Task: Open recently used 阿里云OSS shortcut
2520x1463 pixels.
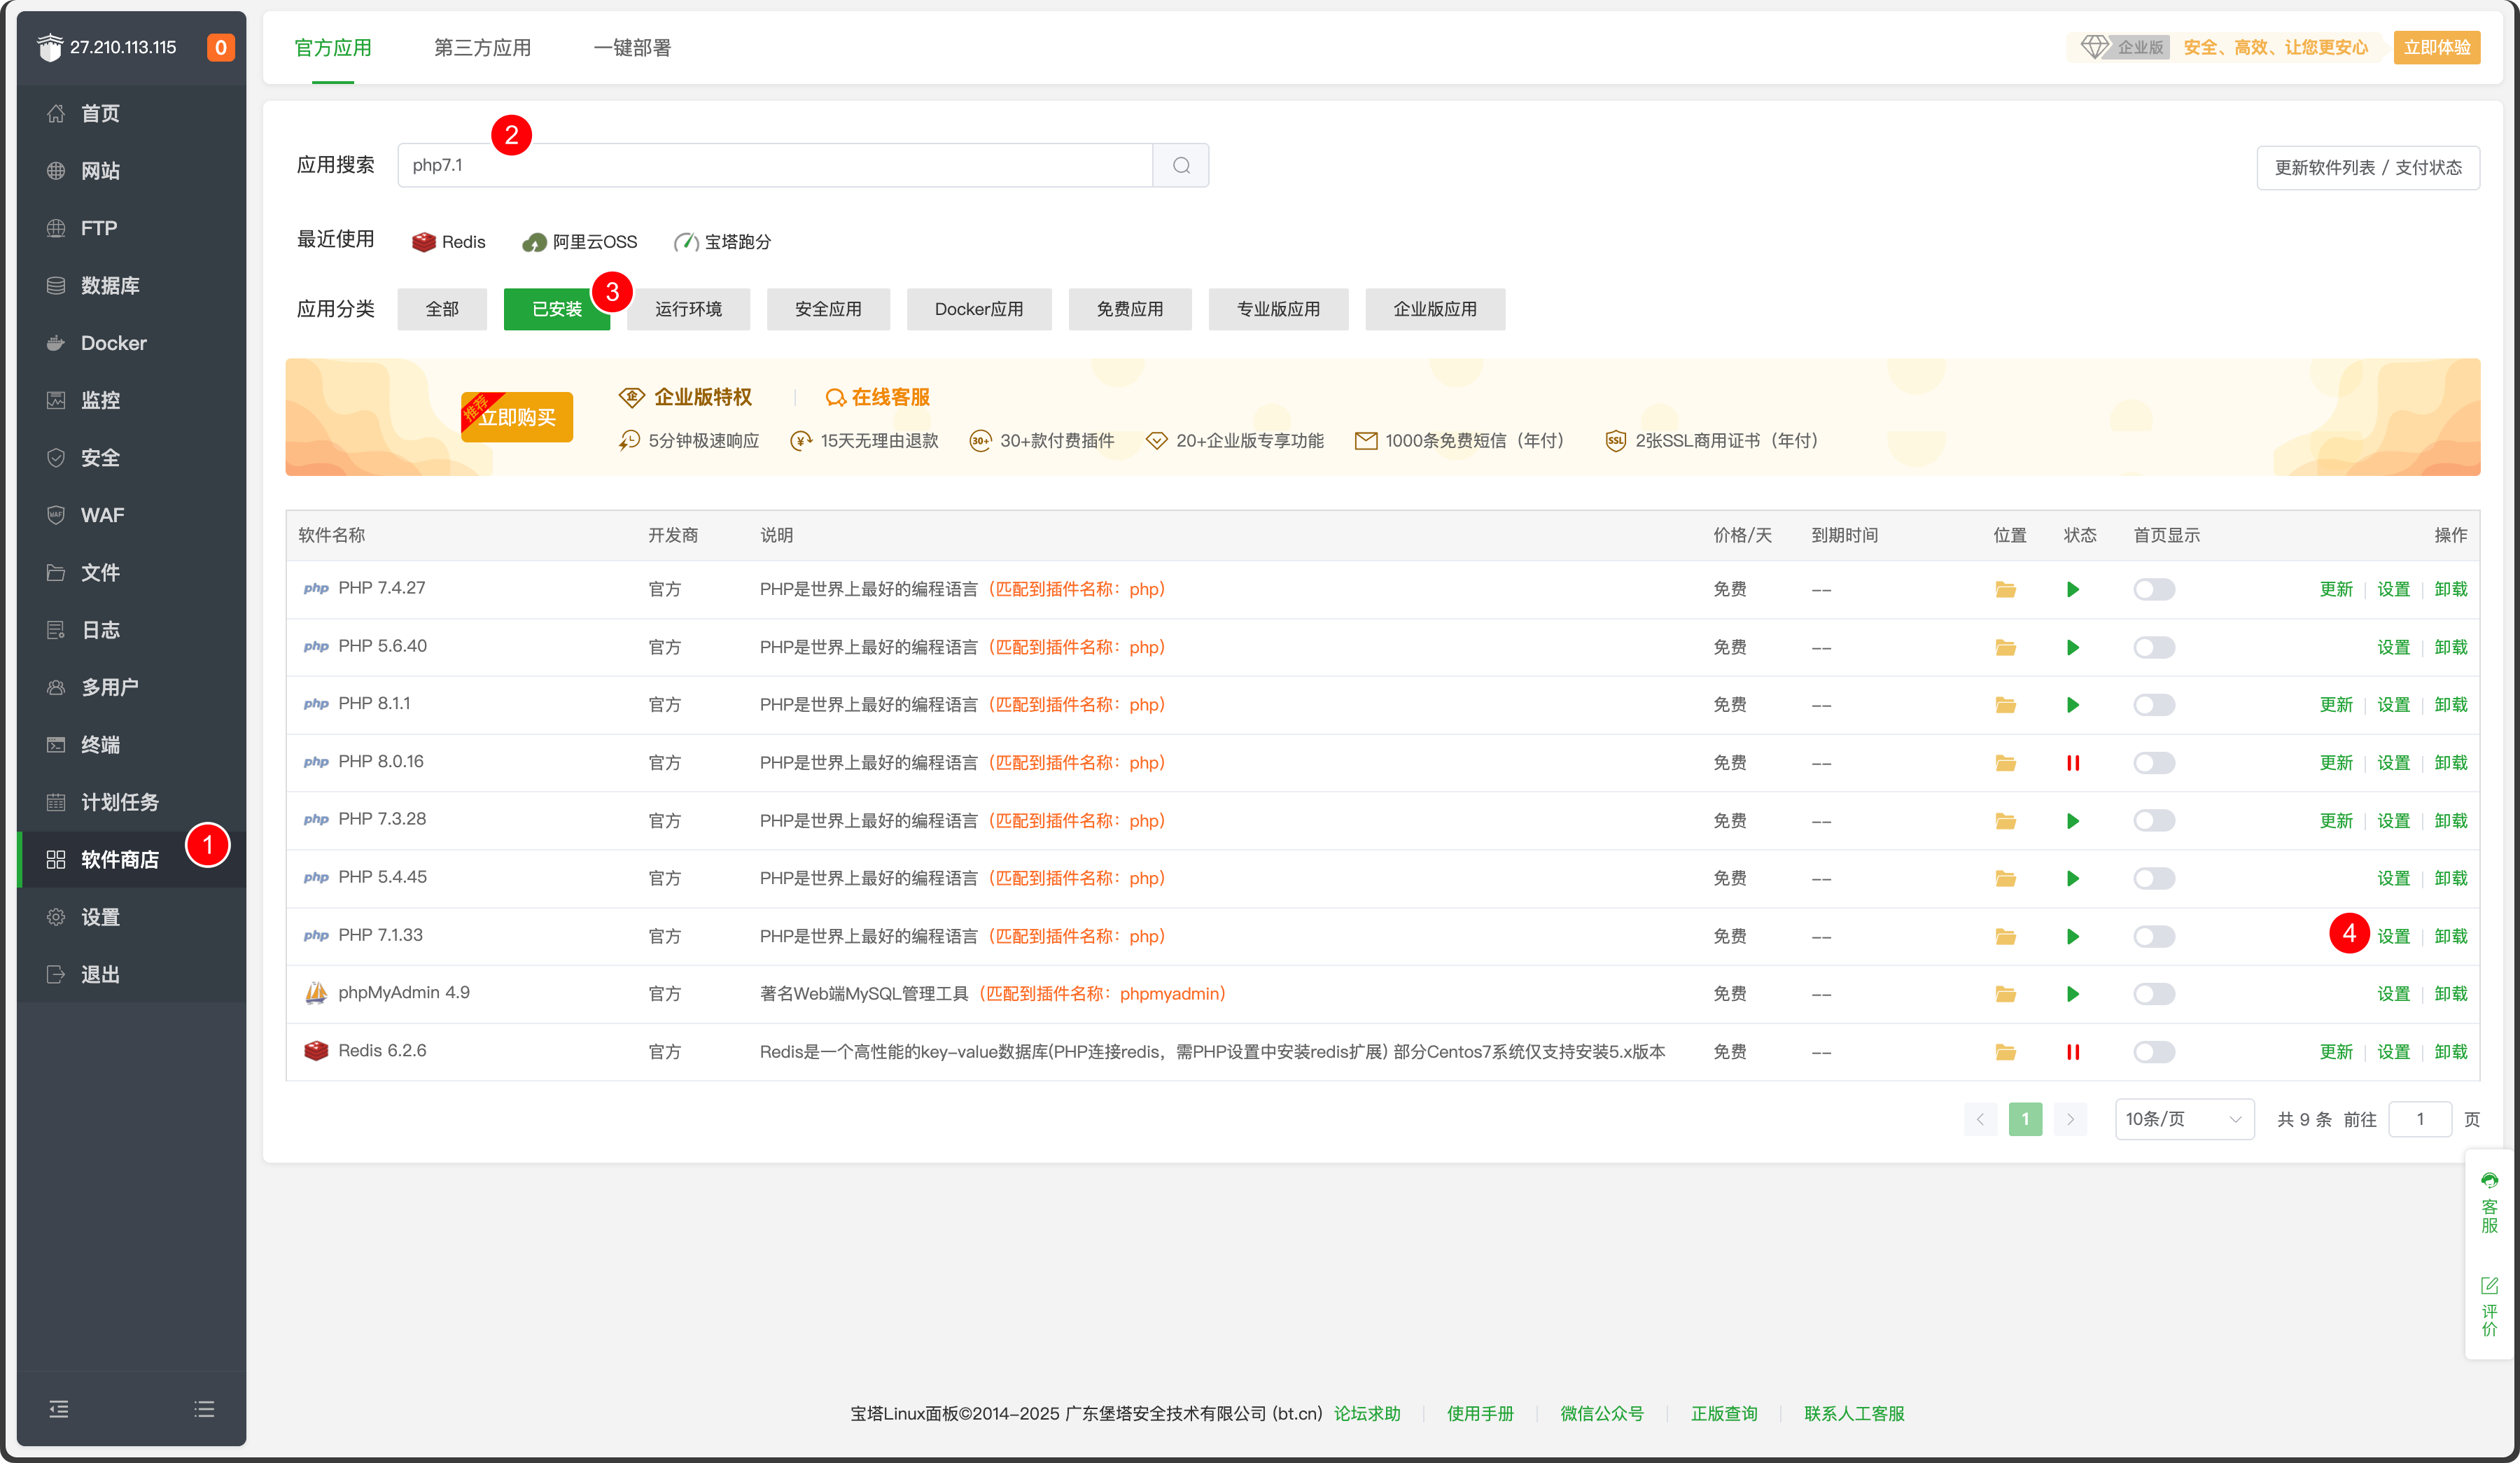Action: [580, 242]
